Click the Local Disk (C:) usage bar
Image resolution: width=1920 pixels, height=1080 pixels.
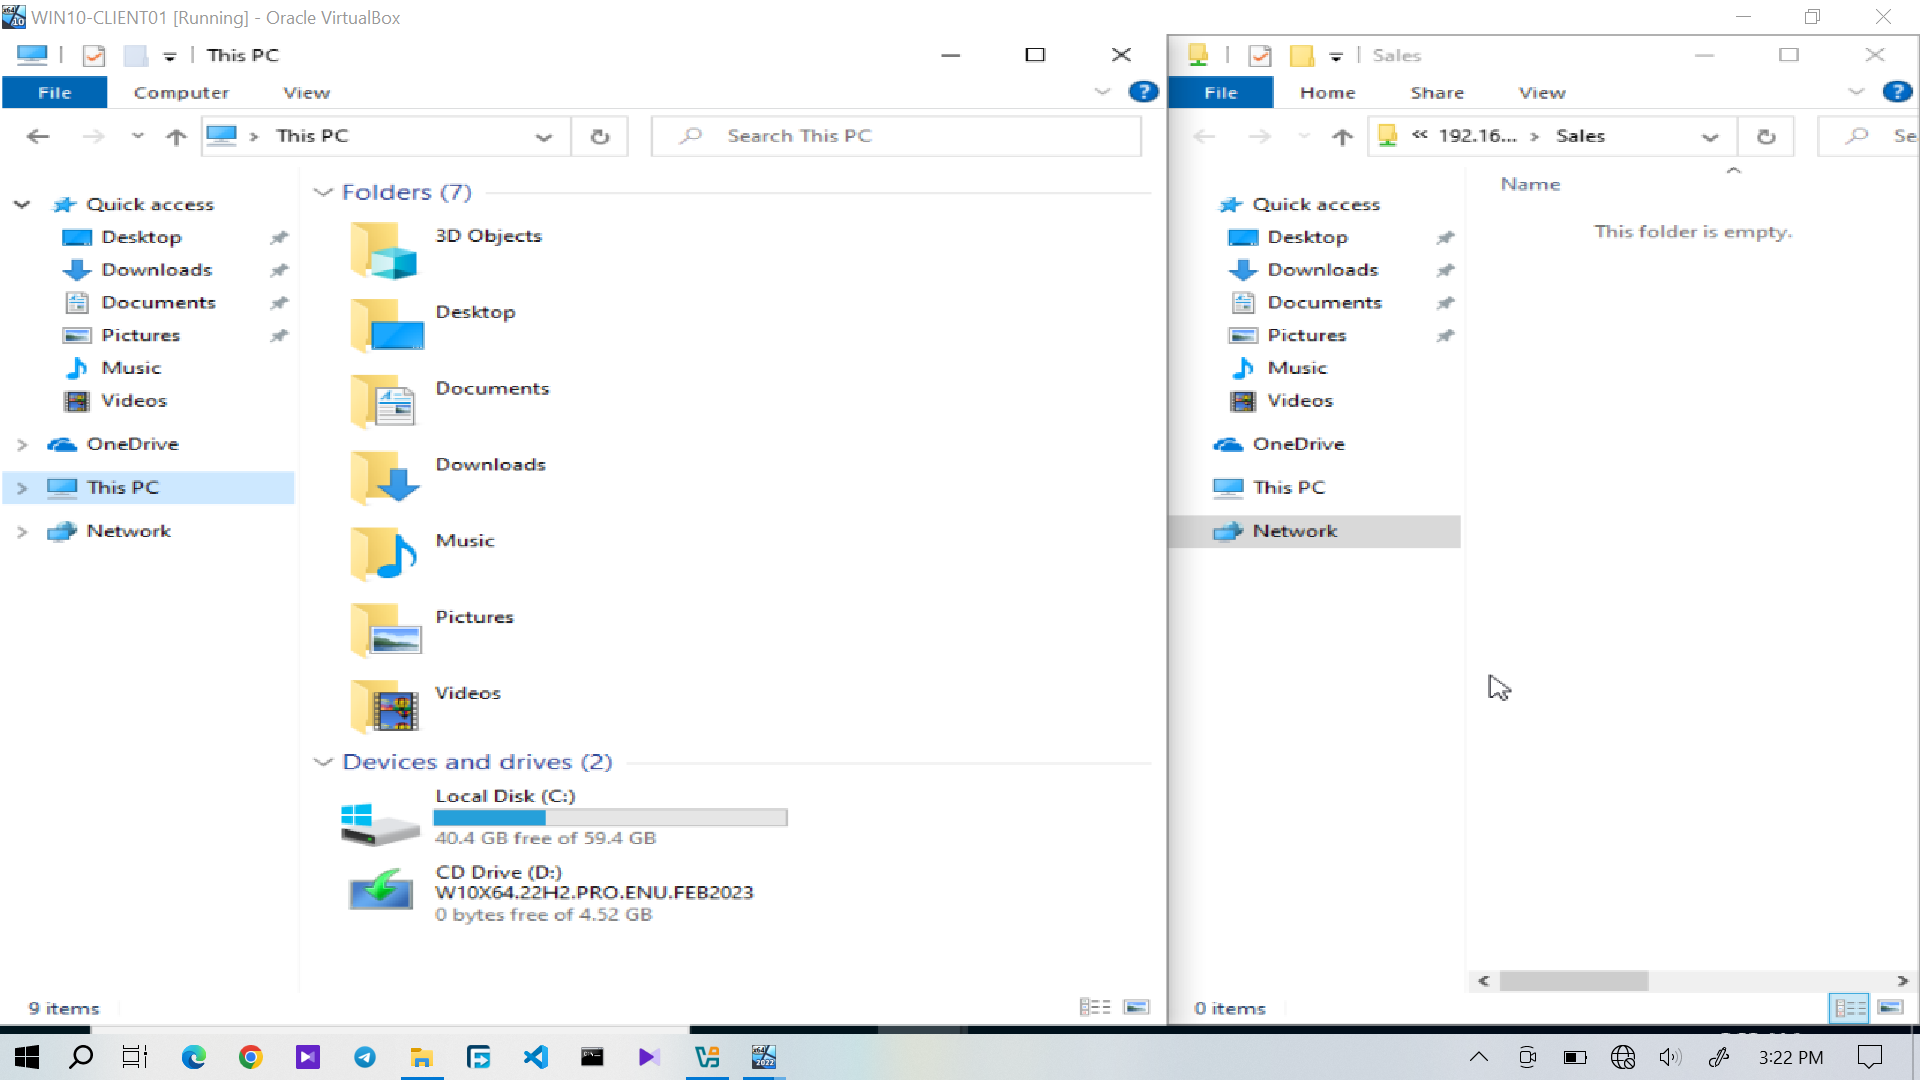(610, 818)
